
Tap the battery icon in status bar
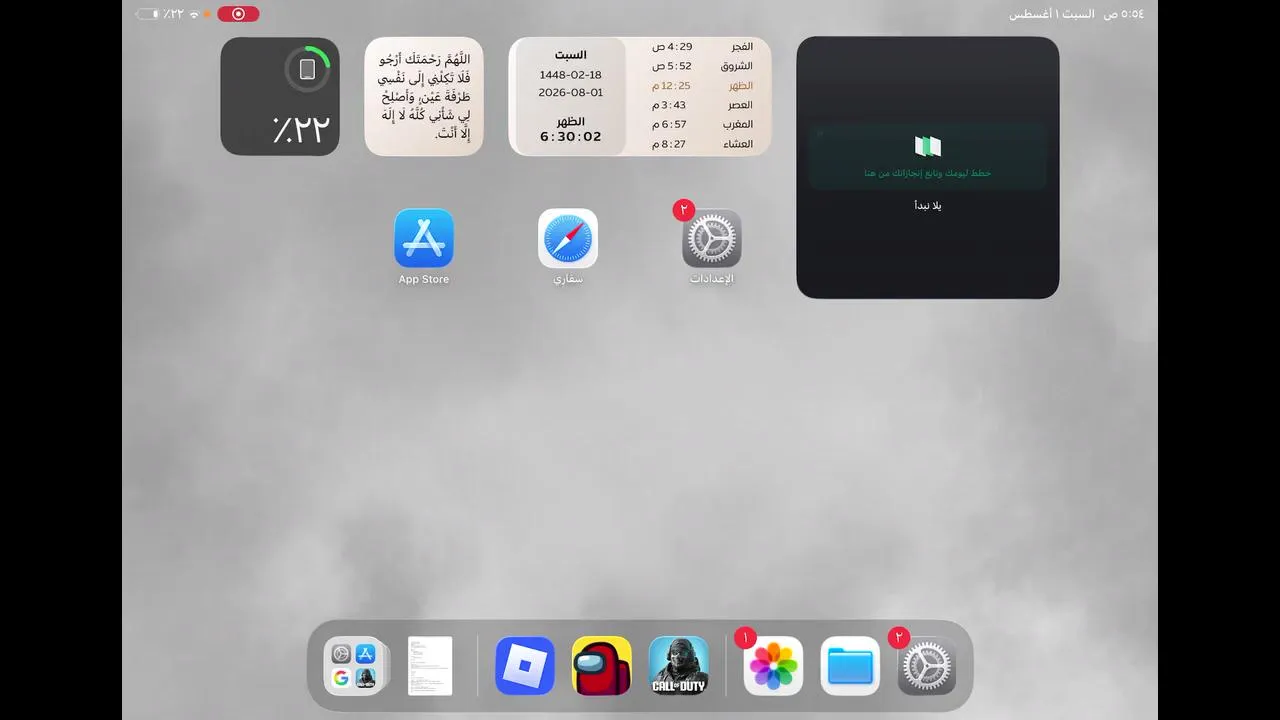147,14
